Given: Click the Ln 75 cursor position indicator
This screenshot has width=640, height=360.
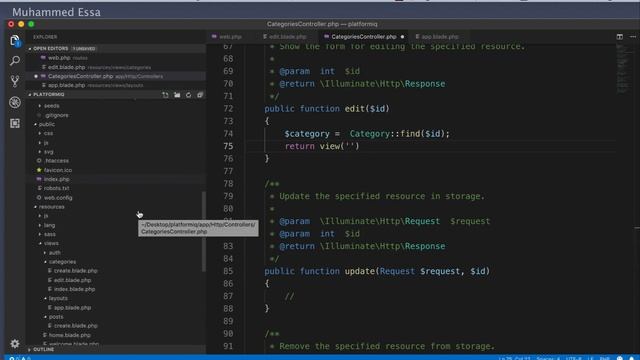Looking at the screenshot, I should 514,358.
